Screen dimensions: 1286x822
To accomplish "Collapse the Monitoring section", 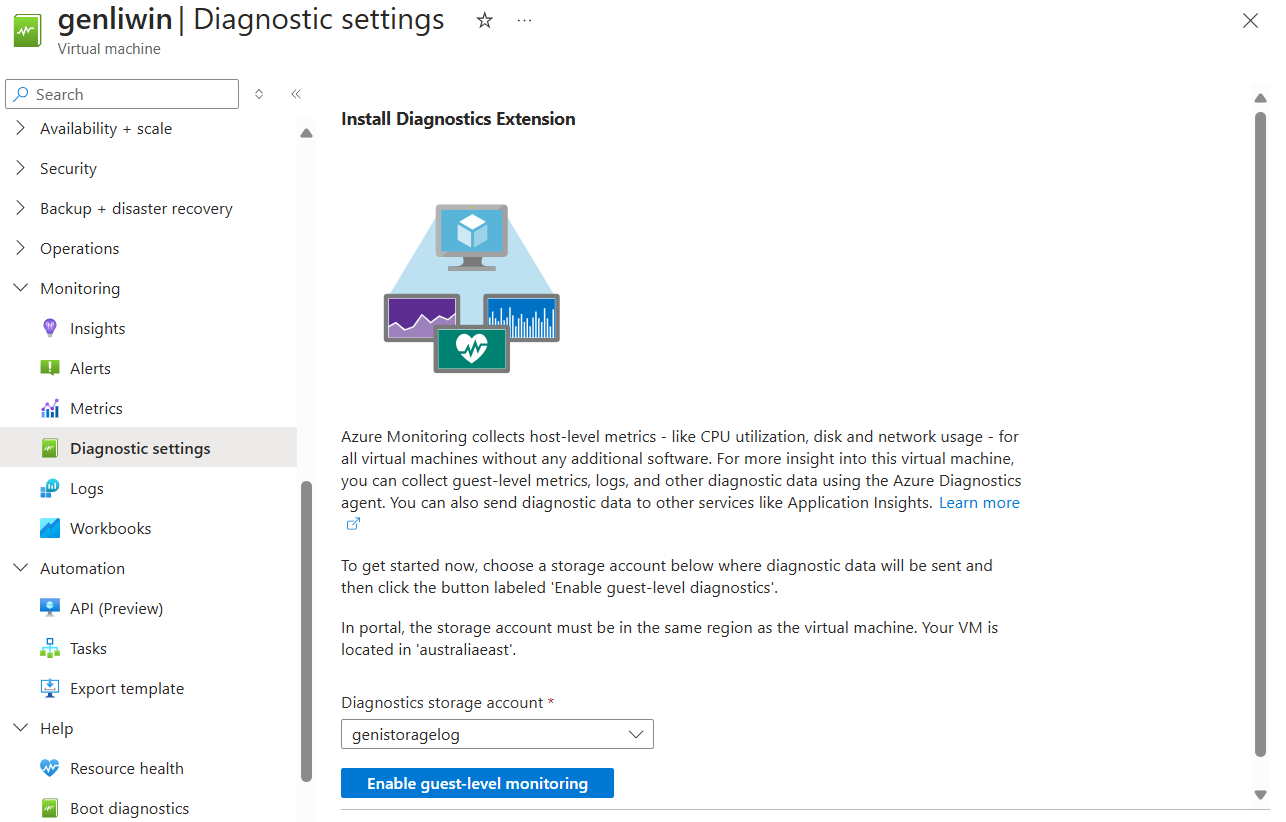I will pos(21,288).
